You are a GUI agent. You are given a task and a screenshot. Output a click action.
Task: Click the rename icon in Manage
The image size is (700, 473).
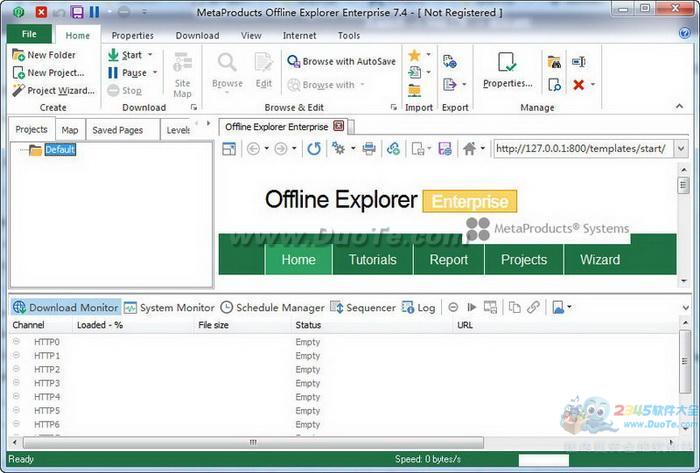[579, 62]
